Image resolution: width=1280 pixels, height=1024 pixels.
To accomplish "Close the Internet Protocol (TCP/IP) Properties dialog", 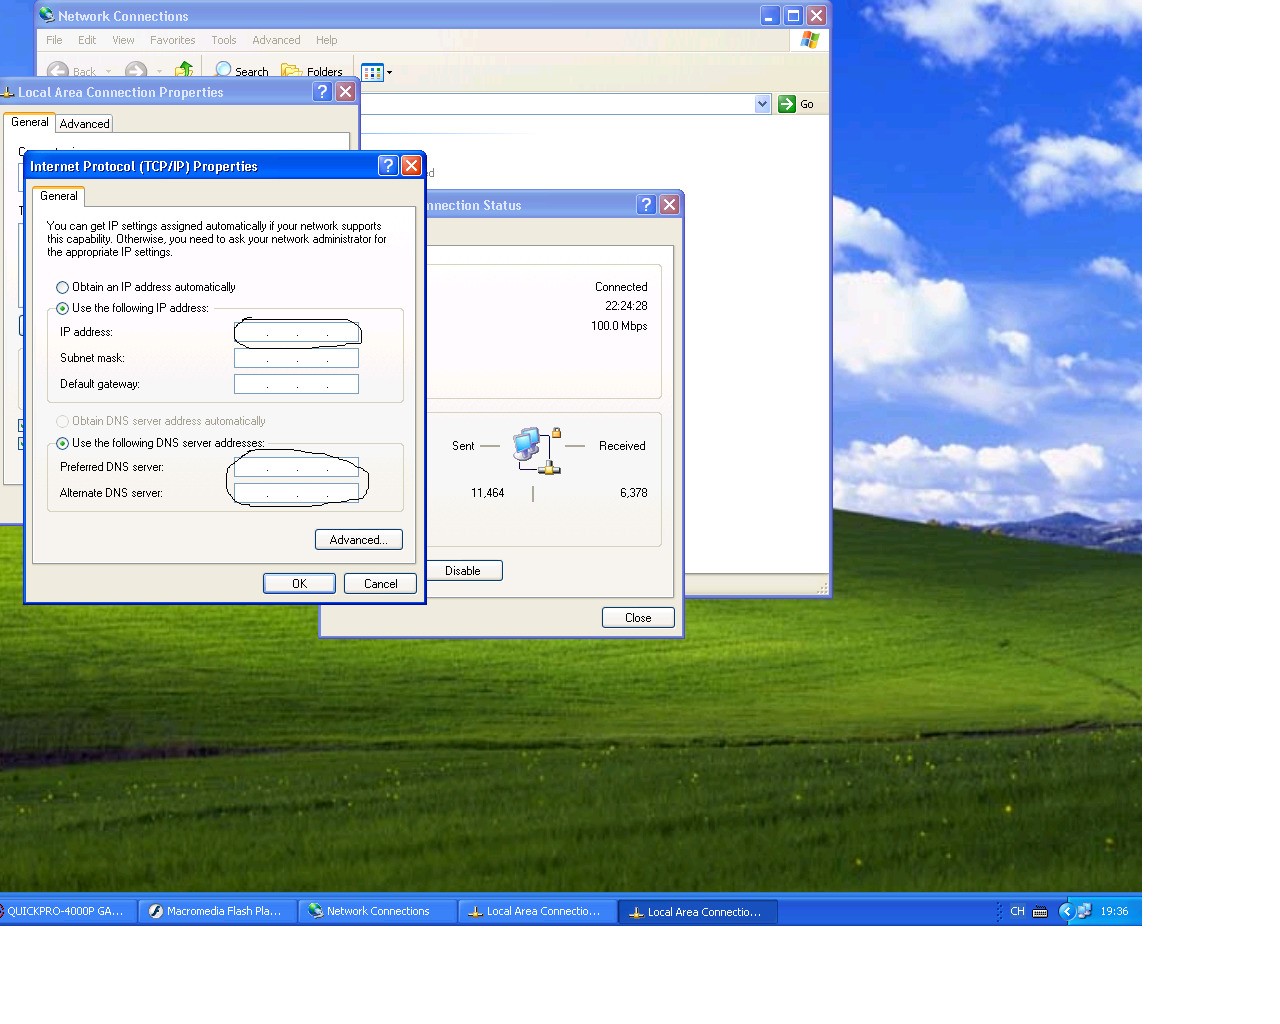I will [x=411, y=166].
